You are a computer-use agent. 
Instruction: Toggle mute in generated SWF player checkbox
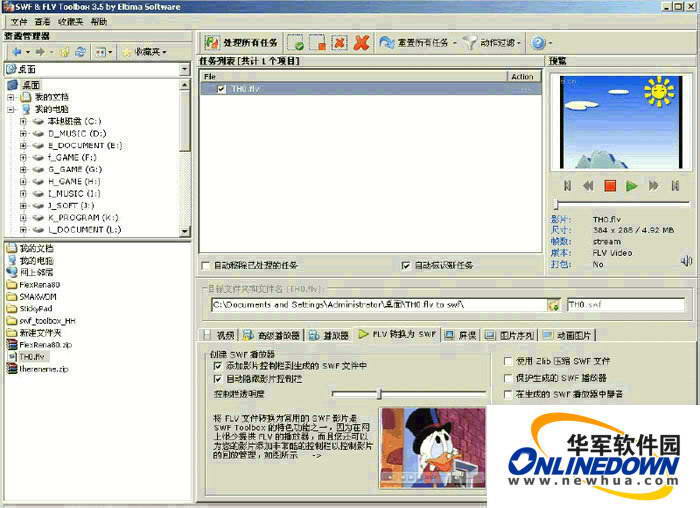pyautogui.click(x=508, y=394)
